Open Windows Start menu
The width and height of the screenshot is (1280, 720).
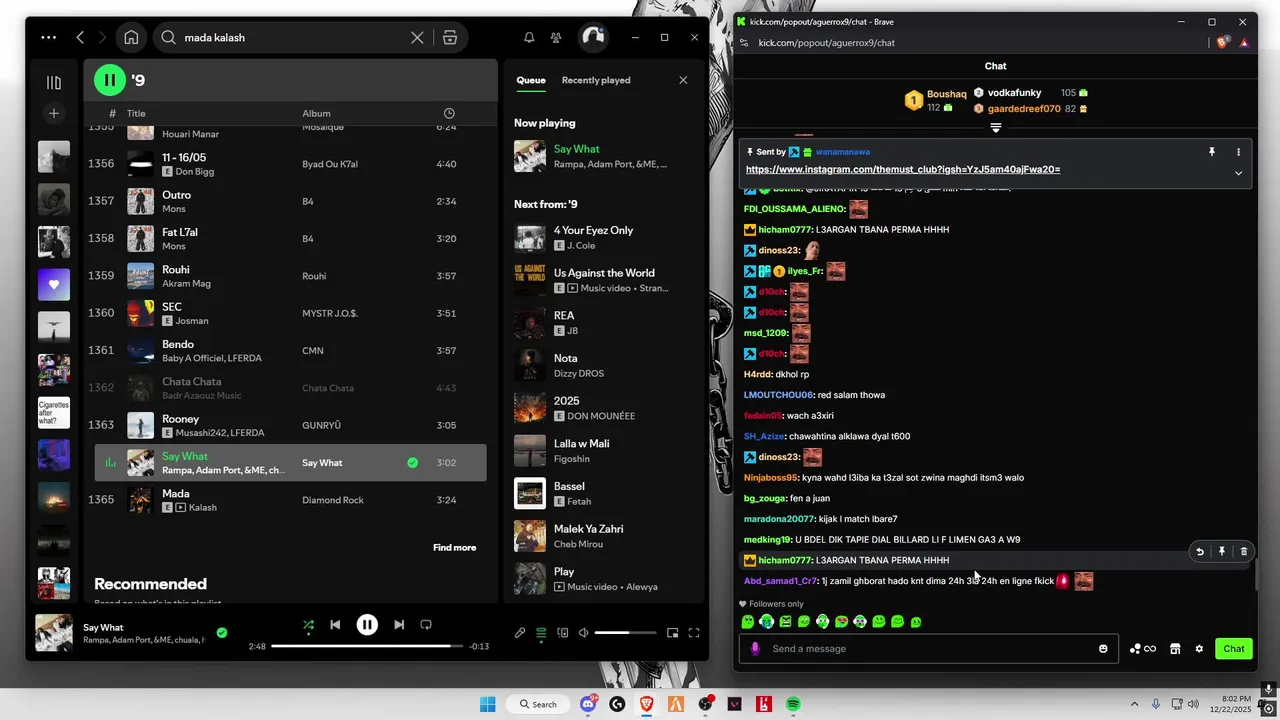(x=487, y=704)
